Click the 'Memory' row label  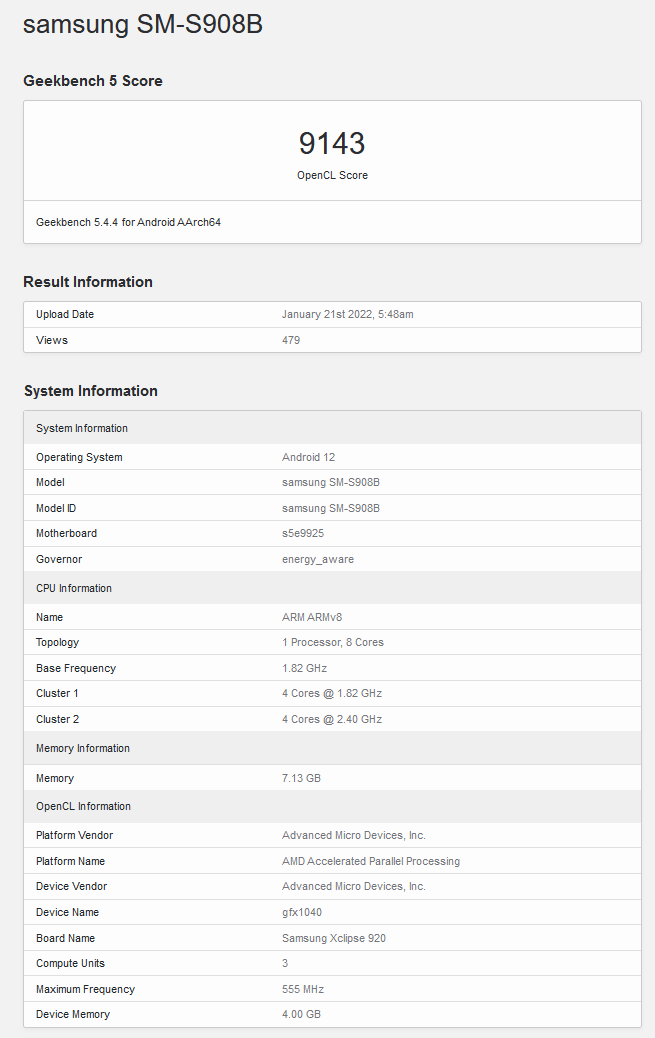pos(55,778)
